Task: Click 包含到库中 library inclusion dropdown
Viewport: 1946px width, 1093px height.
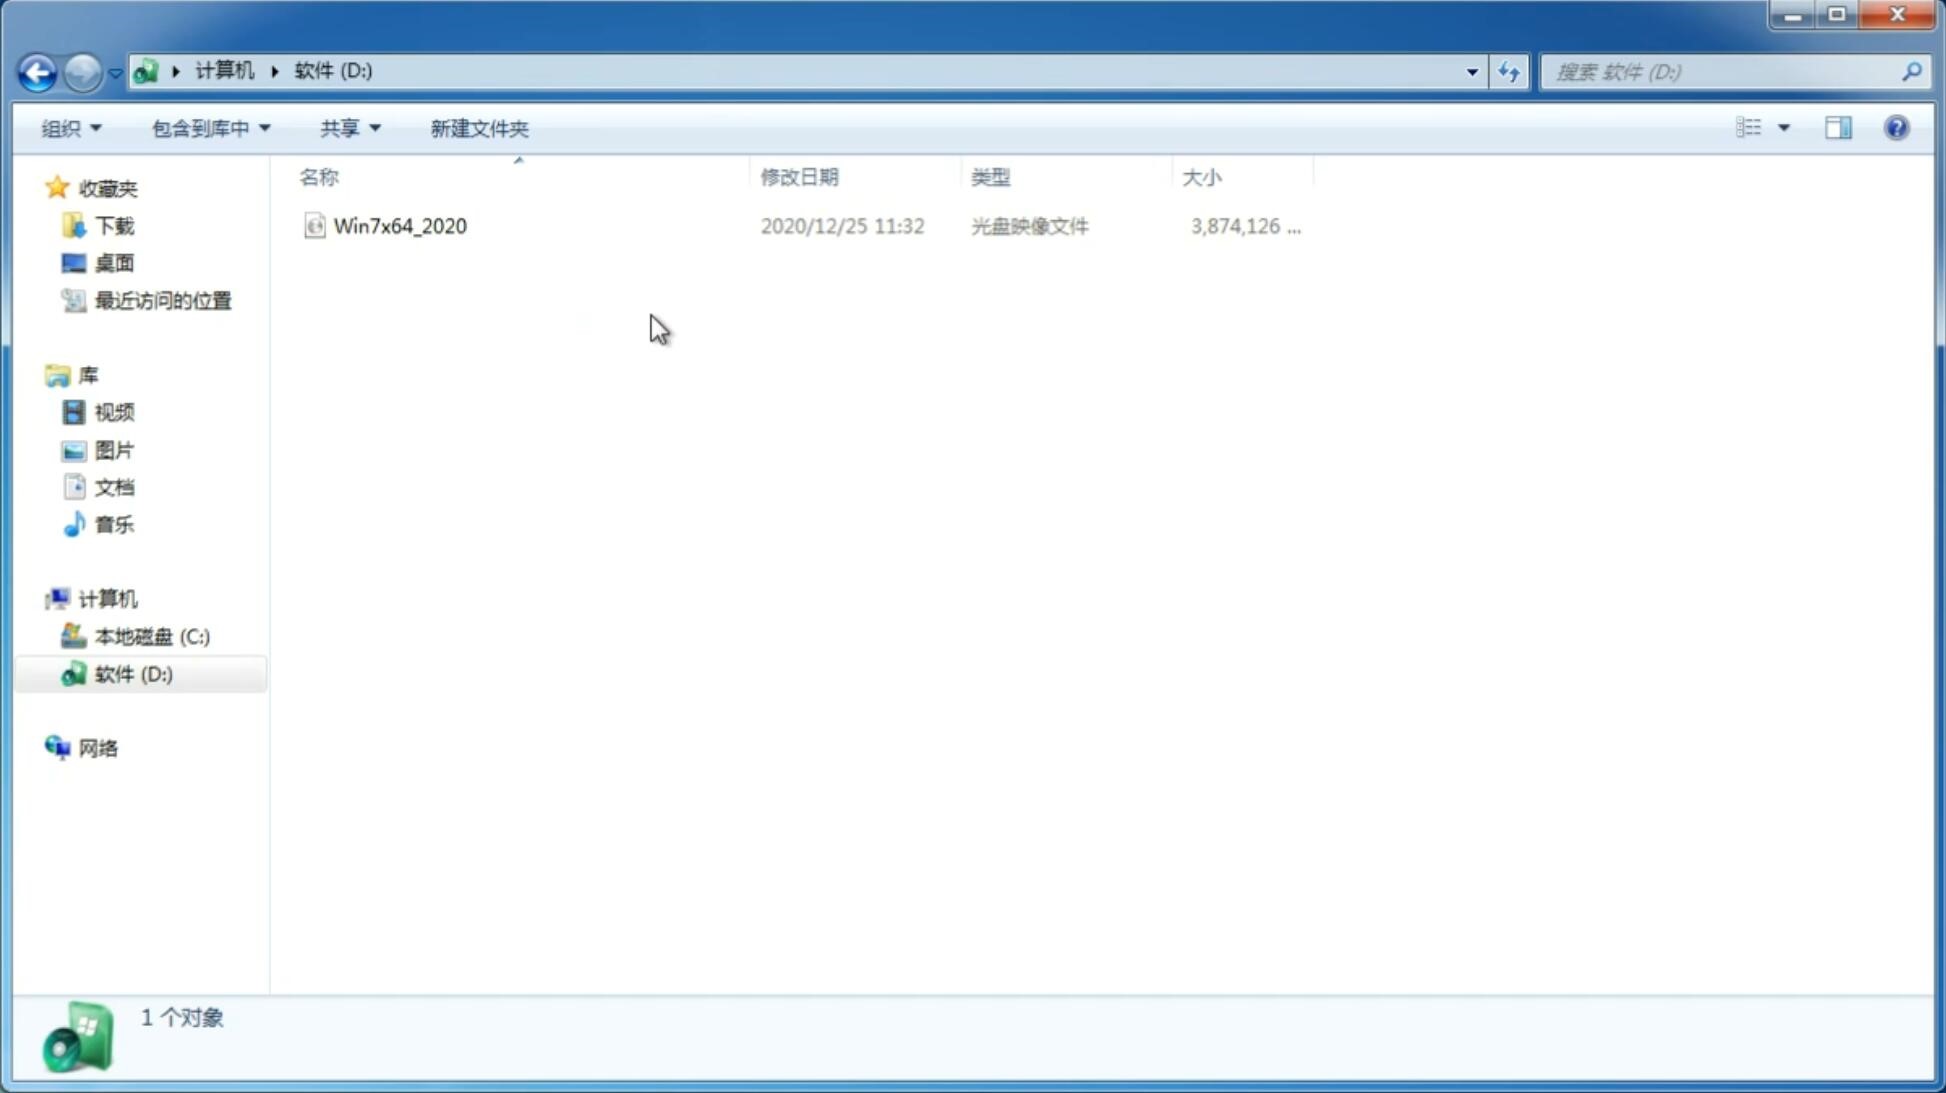Action: tap(207, 127)
